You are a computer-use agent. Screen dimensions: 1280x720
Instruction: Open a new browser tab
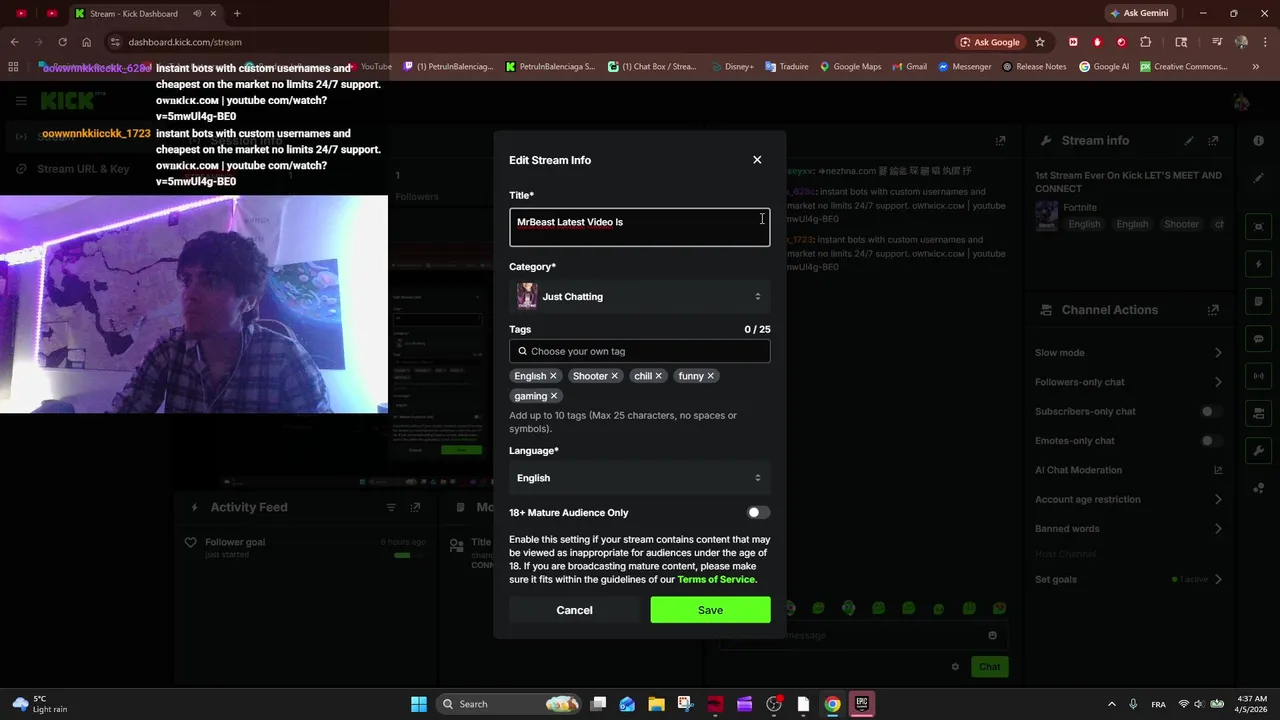click(237, 14)
